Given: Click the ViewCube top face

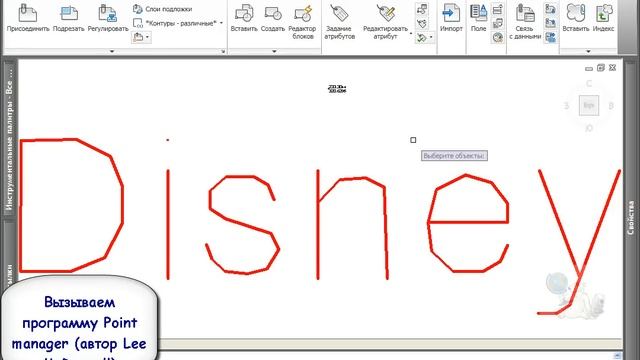Looking at the screenshot, I should [x=589, y=105].
